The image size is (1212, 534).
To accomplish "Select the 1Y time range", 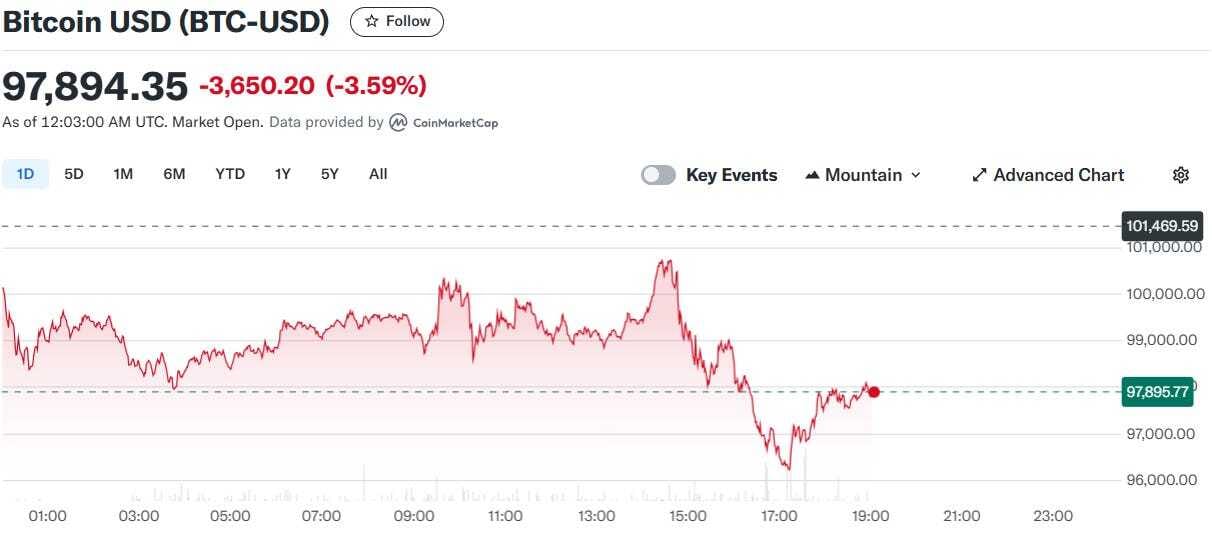I will pos(283,174).
